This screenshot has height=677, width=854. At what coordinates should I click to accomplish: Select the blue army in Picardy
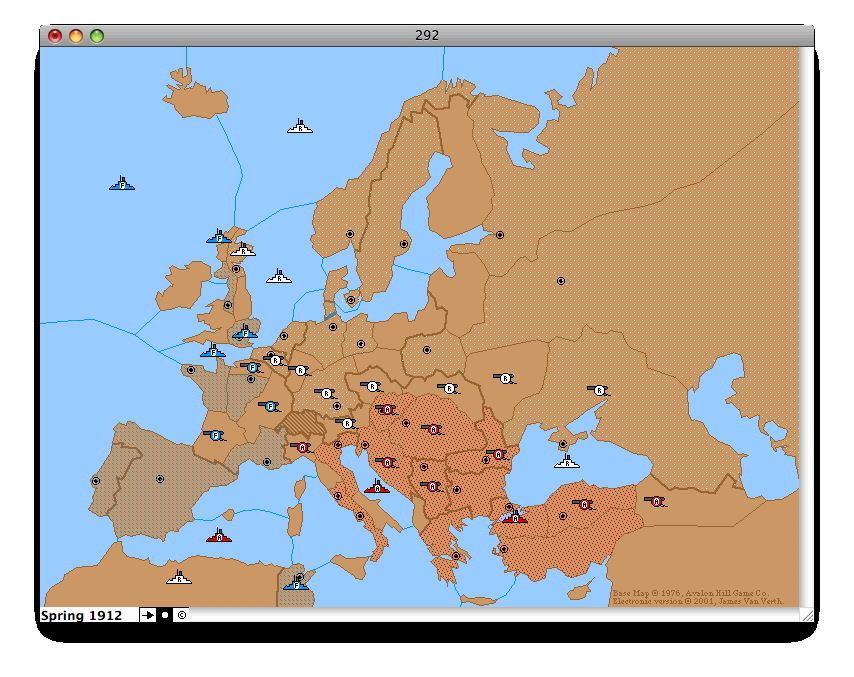(x=251, y=368)
